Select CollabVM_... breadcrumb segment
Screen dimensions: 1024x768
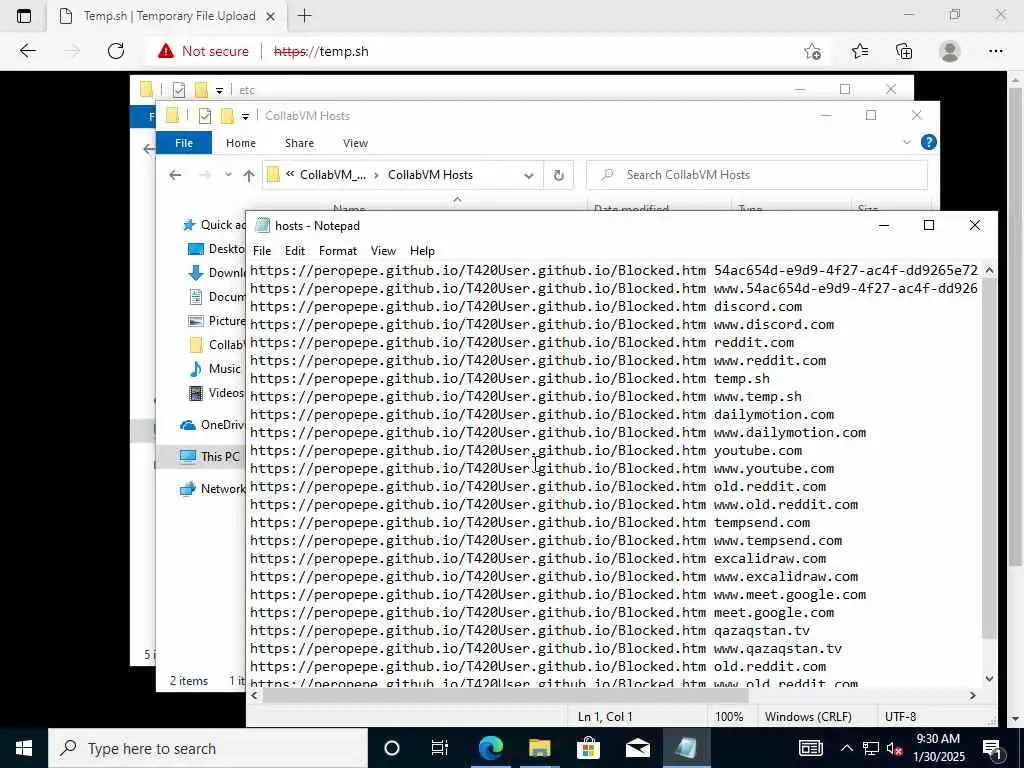click(332, 175)
